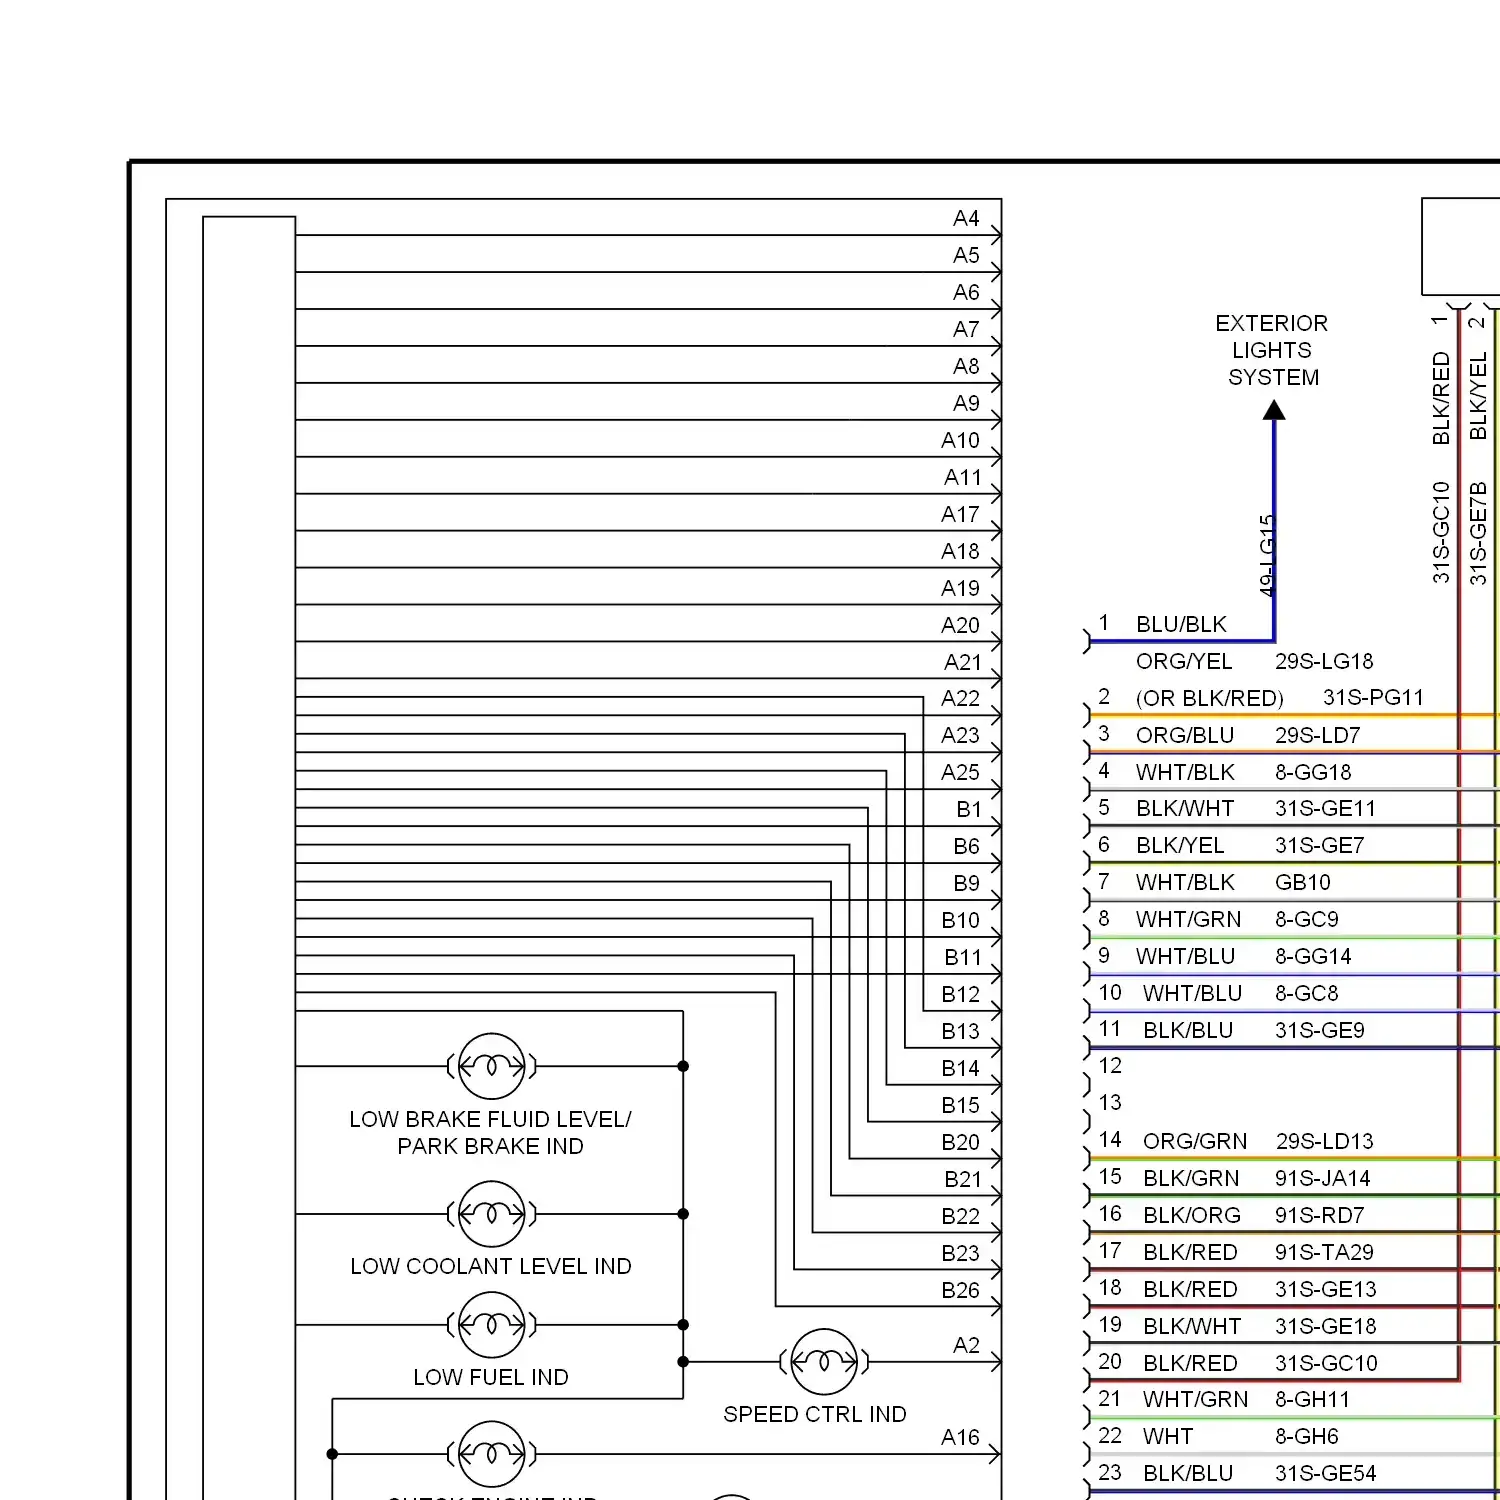
Task: Select wire code 31S-GE9
Action: pyautogui.click(x=1320, y=1030)
